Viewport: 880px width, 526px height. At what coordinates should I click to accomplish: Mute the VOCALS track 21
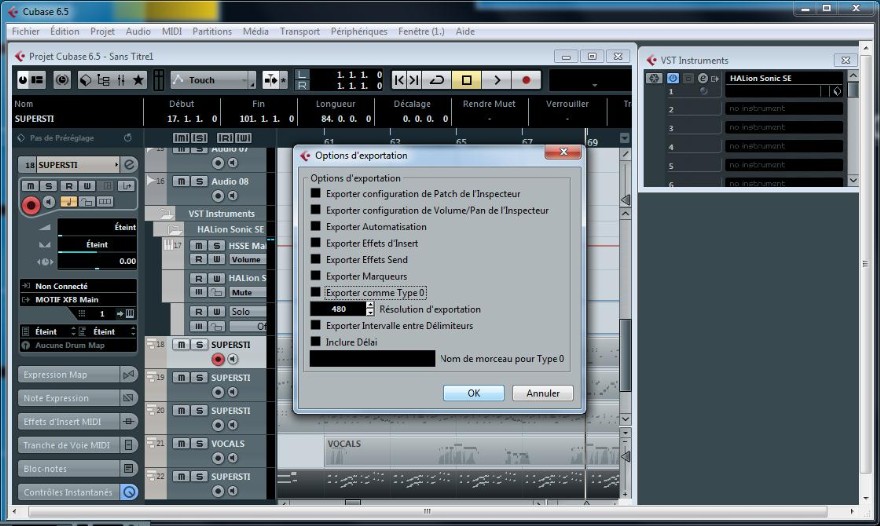[181, 443]
